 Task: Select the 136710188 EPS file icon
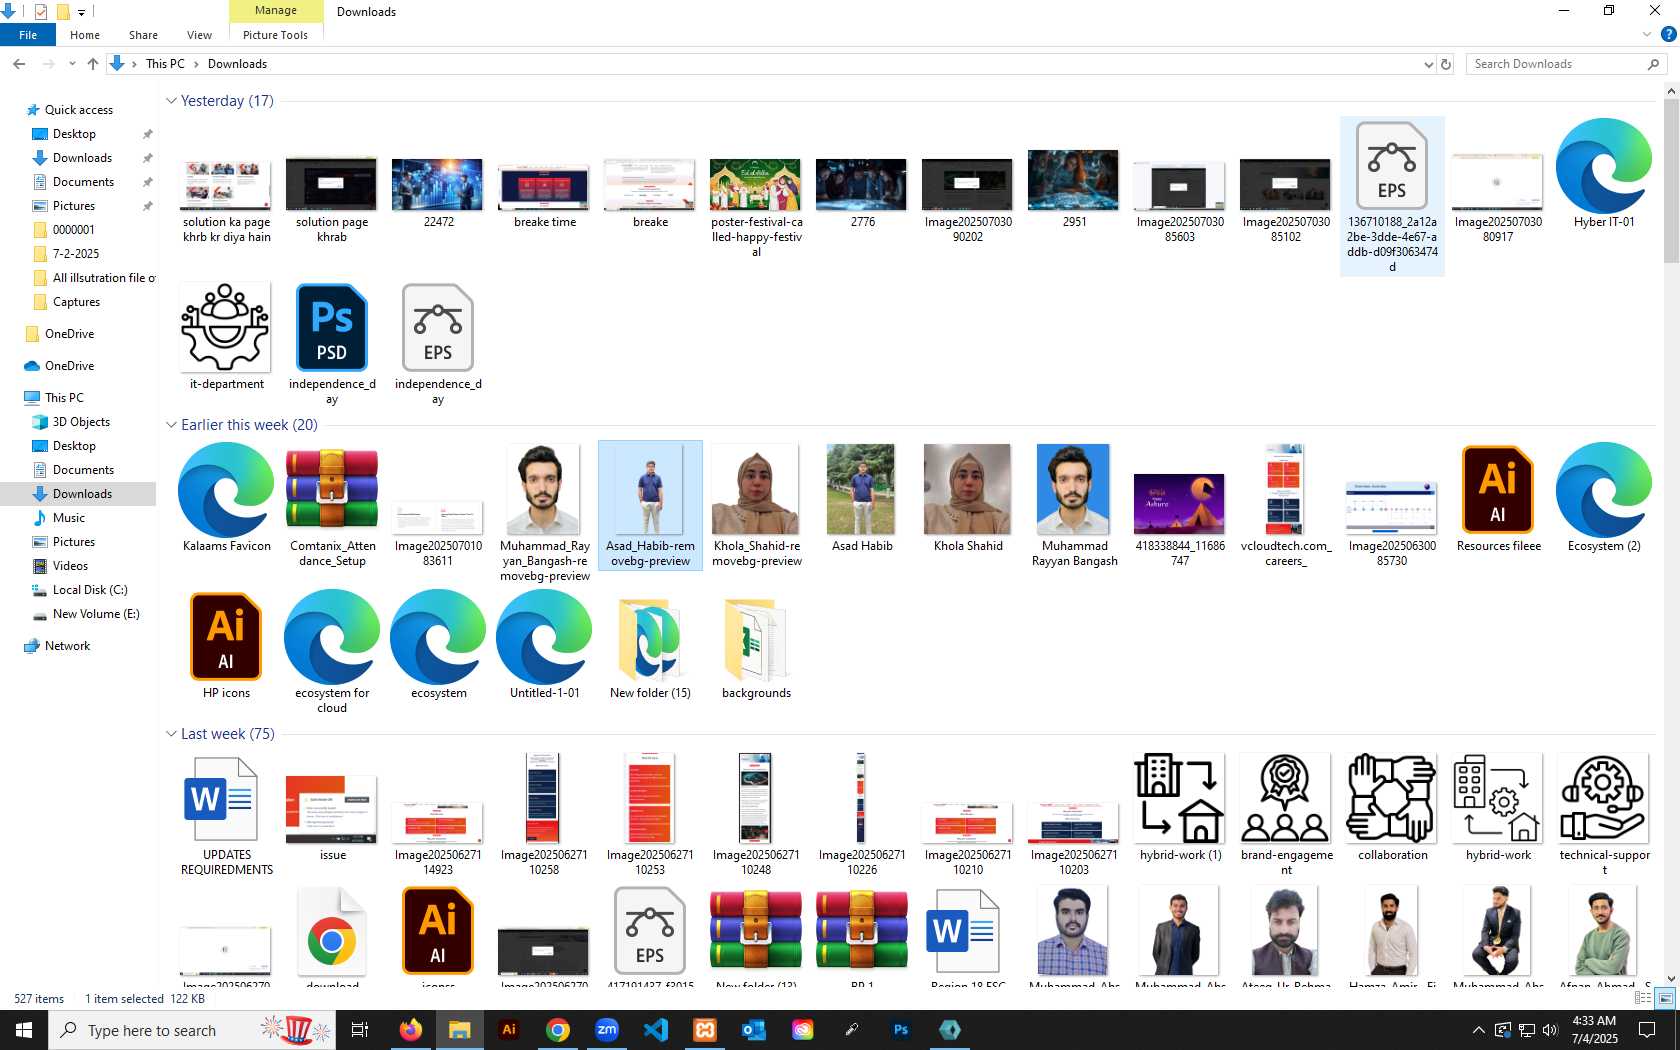(1392, 165)
